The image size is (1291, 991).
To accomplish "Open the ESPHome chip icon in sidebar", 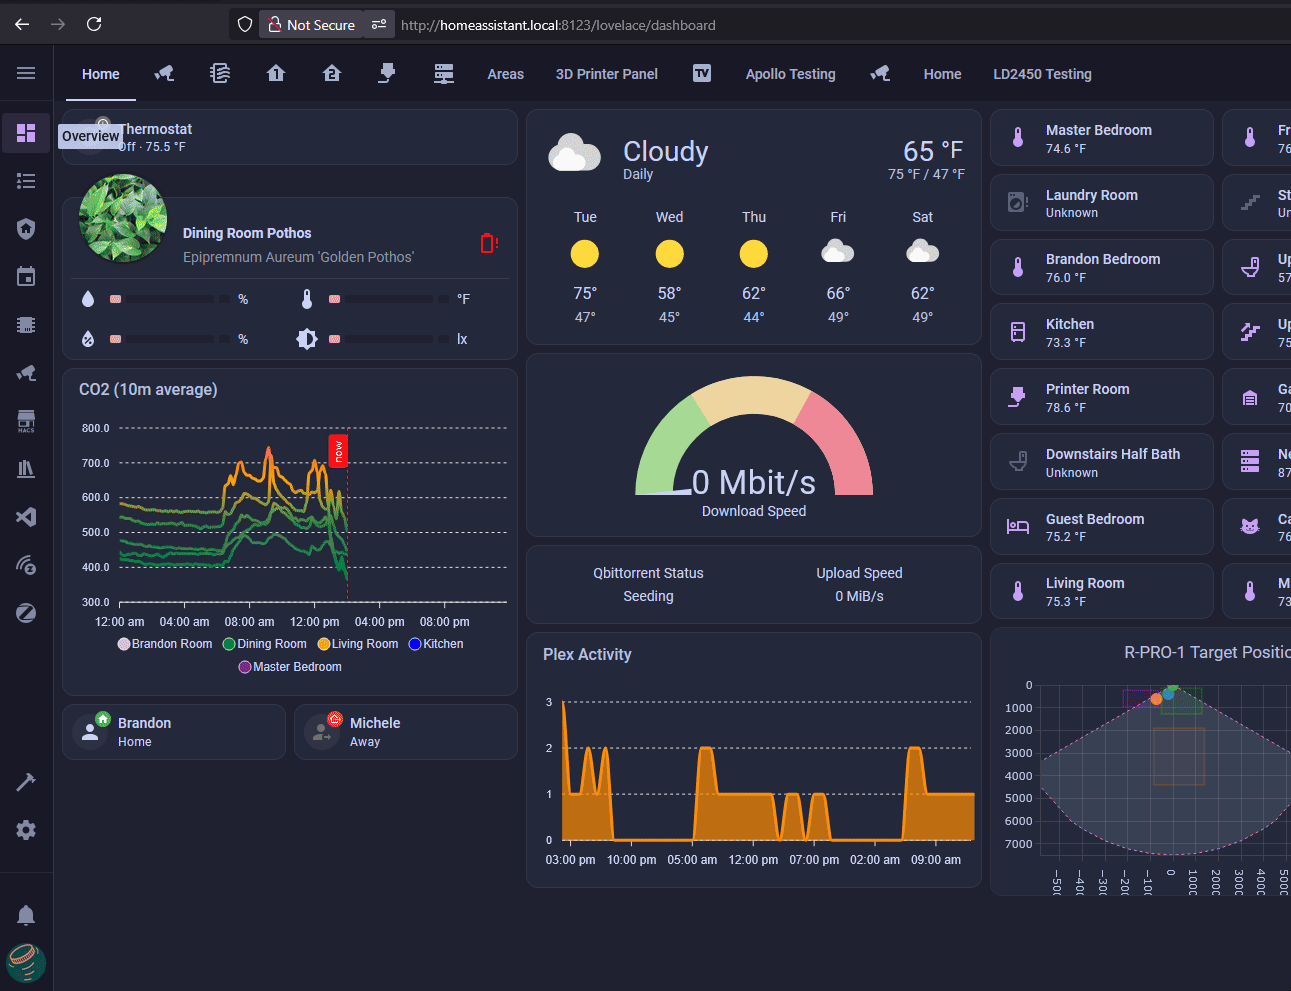I will pos(26,325).
